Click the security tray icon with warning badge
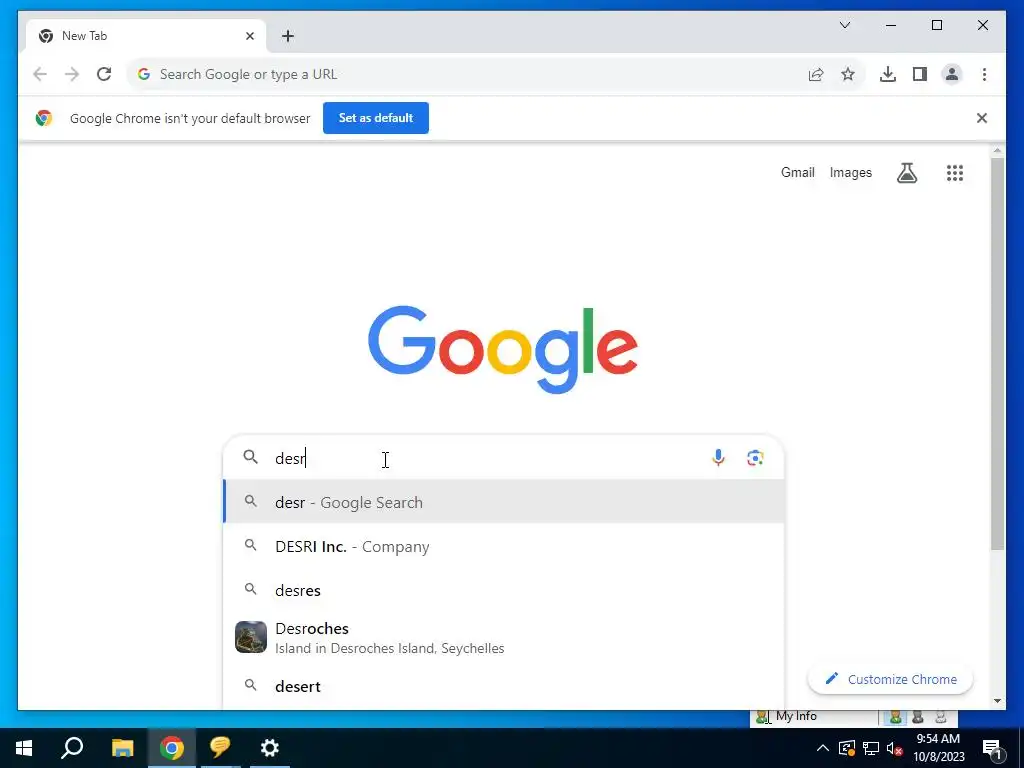The height and width of the screenshot is (768, 1024). (847, 748)
